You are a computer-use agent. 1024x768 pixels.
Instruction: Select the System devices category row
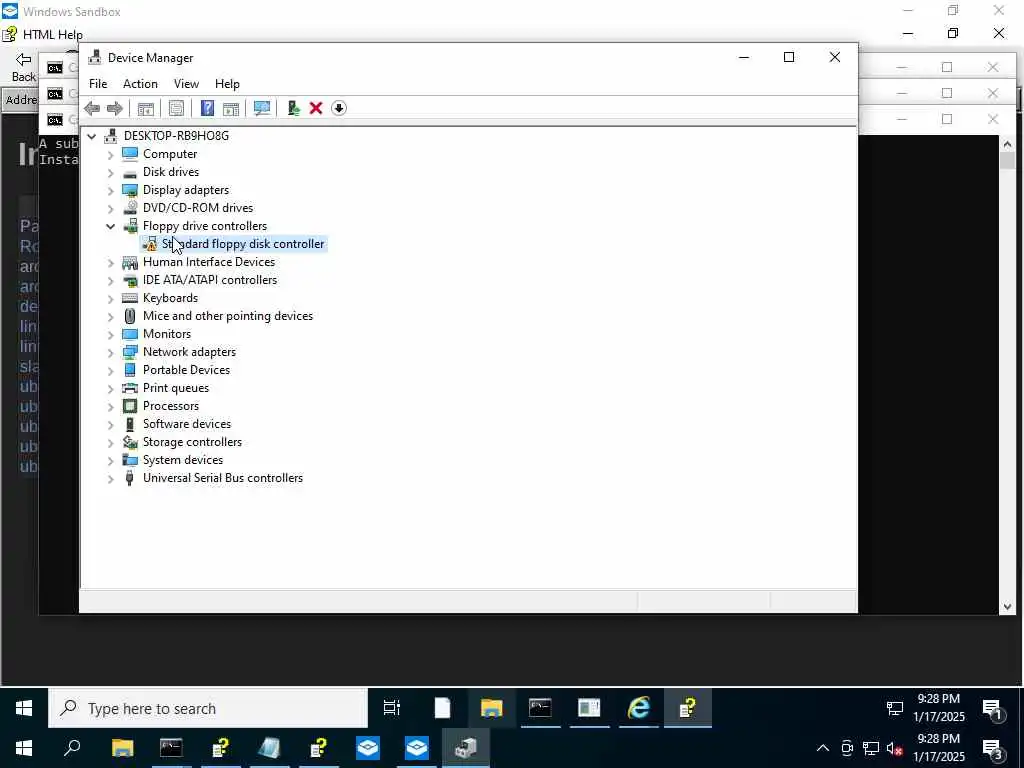[x=183, y=460]
